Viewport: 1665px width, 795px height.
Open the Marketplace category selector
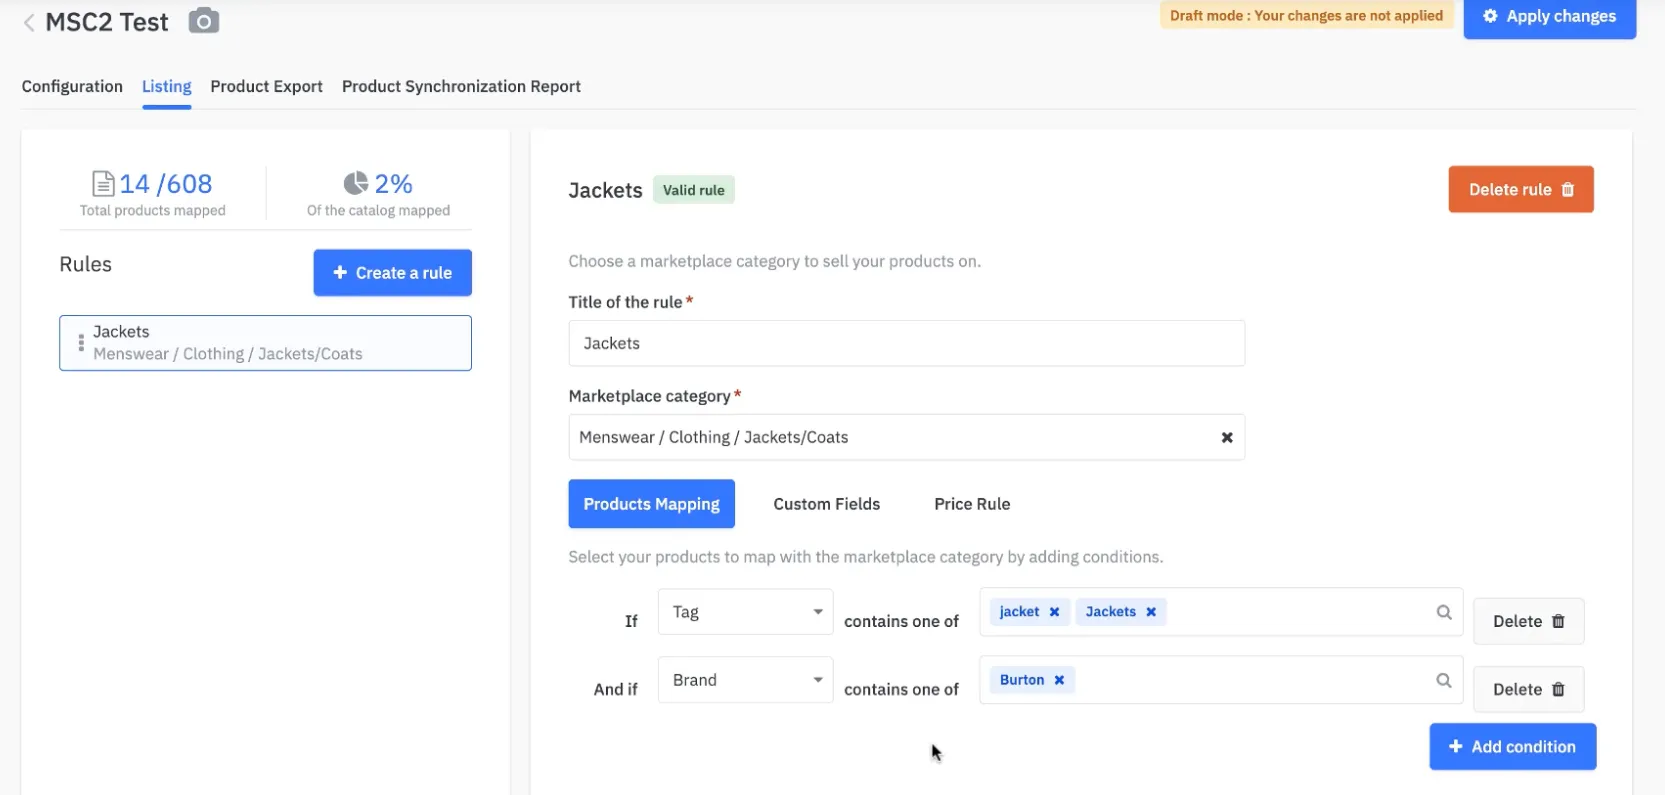(x=906, y=437)
